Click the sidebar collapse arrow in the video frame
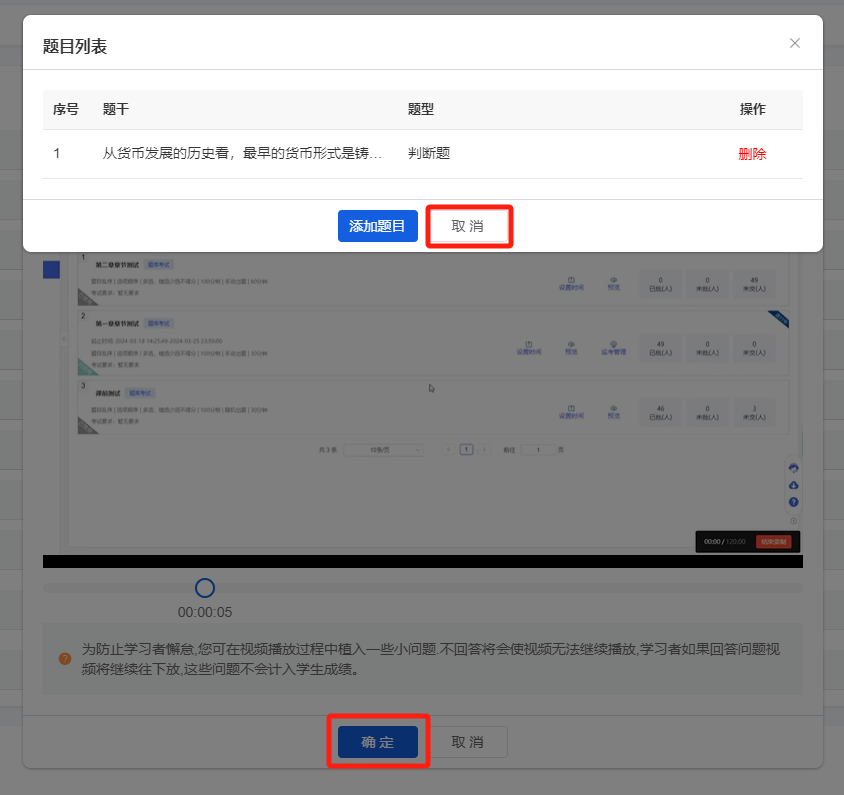 [x=64, y=339]
